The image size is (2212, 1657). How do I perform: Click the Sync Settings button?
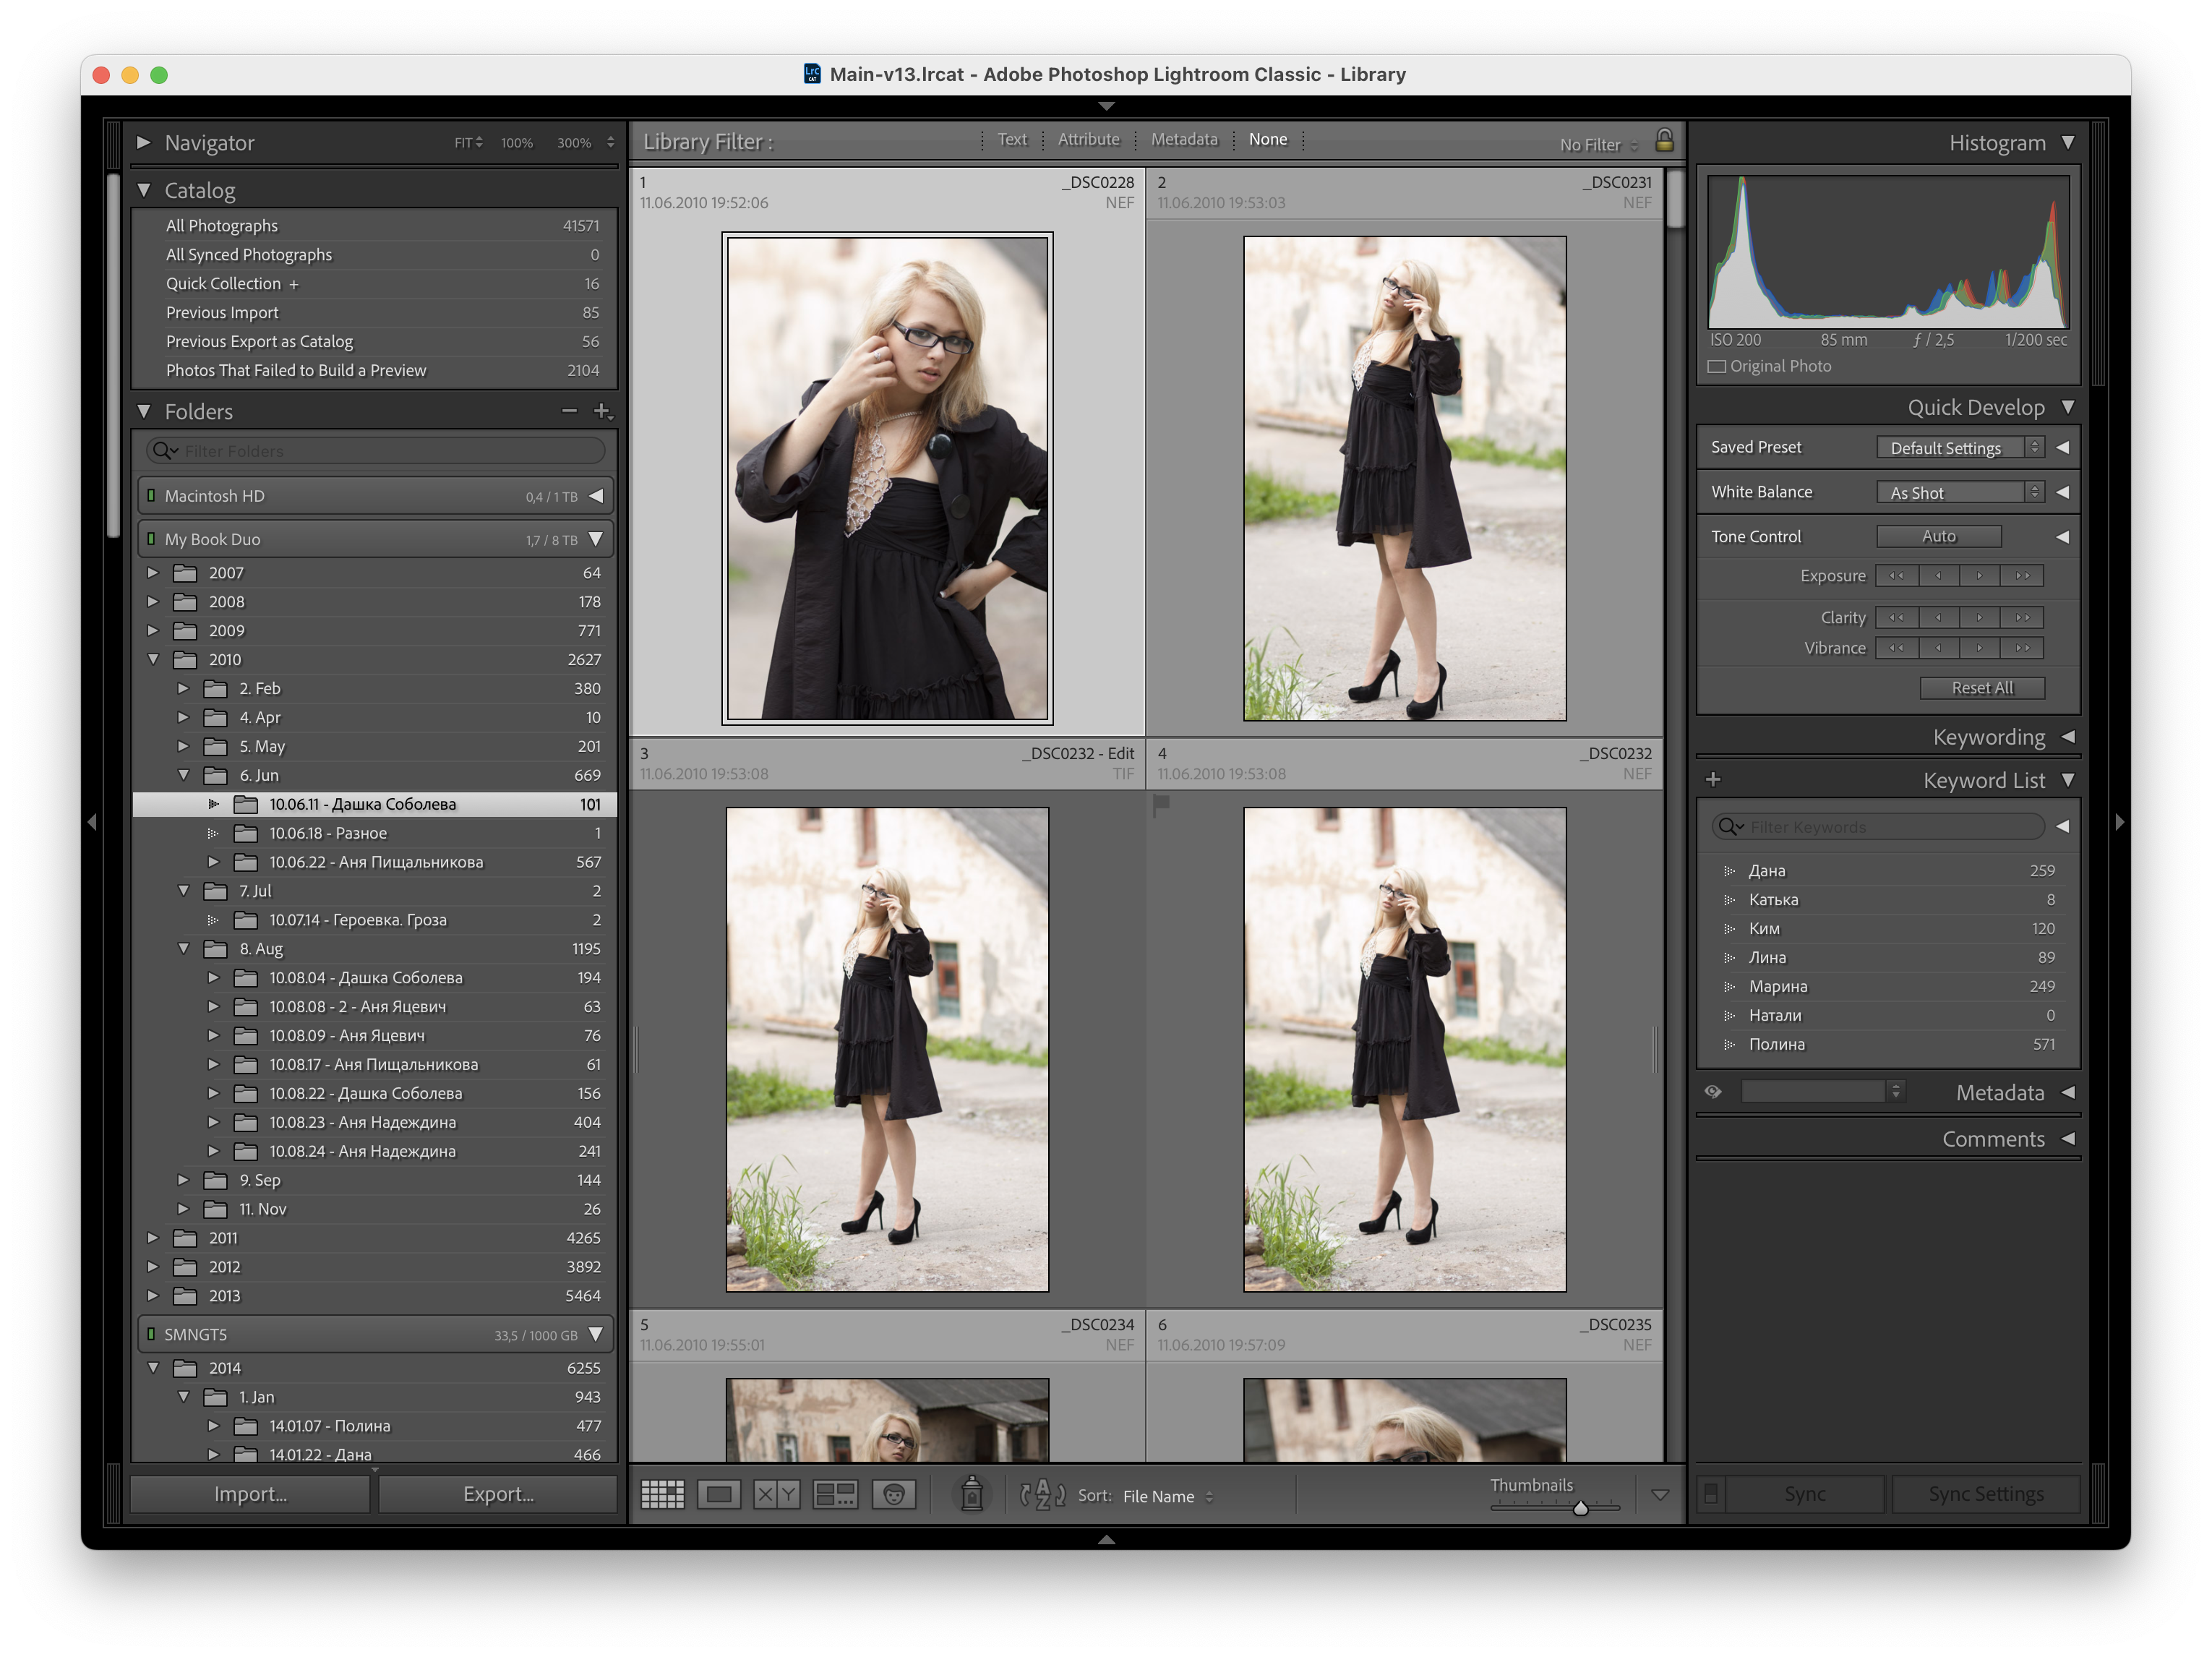[1986, 1494]
